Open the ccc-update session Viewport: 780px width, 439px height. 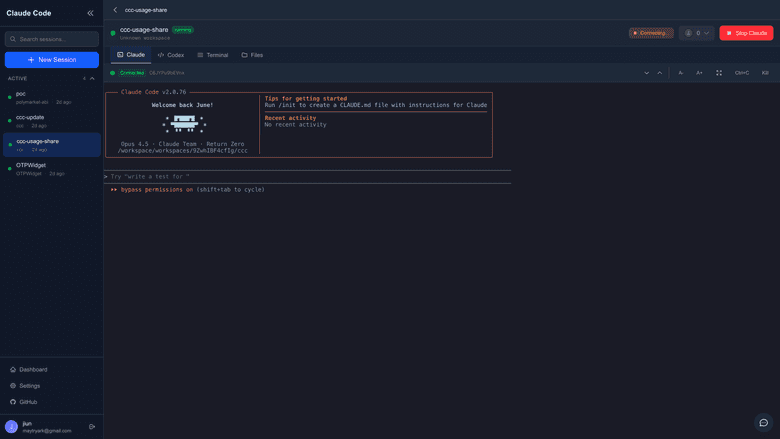point(52,121)
